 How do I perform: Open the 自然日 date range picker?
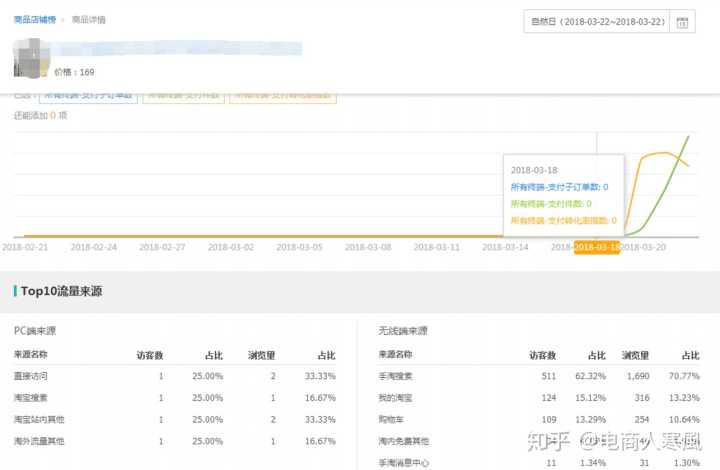pyautogui.click(x=598, y=22)
